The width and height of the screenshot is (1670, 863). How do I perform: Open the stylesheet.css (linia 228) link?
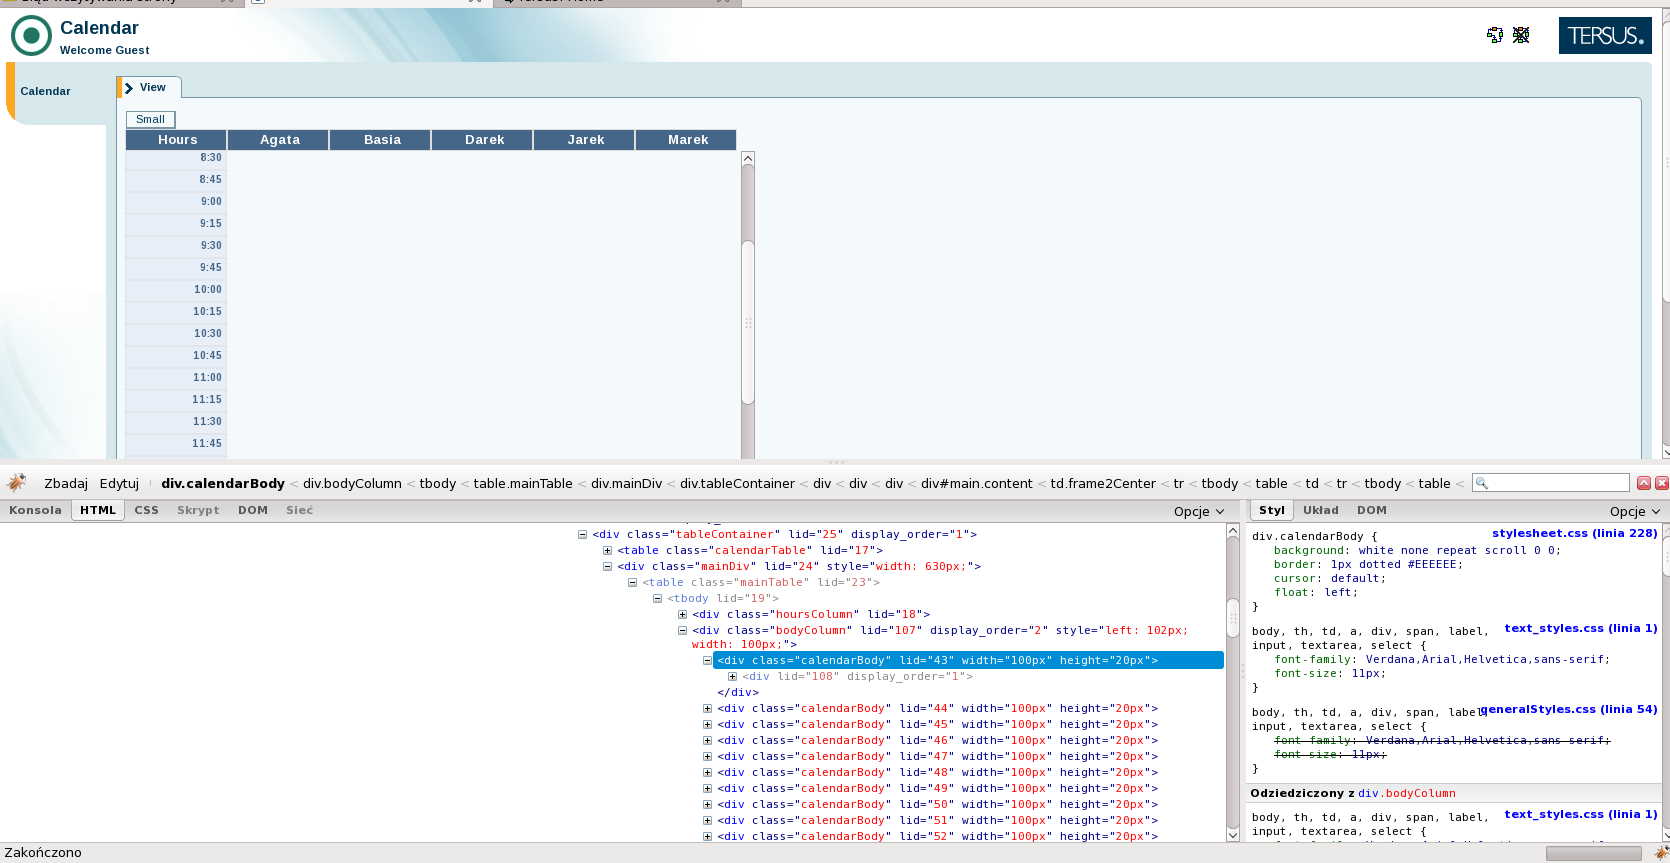click(1574, 533)
